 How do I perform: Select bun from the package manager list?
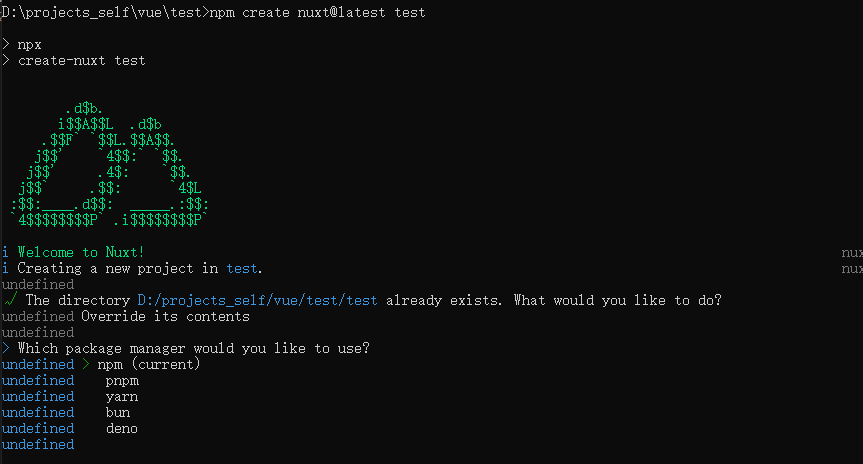pyautogui.click(x=118, y=412)
